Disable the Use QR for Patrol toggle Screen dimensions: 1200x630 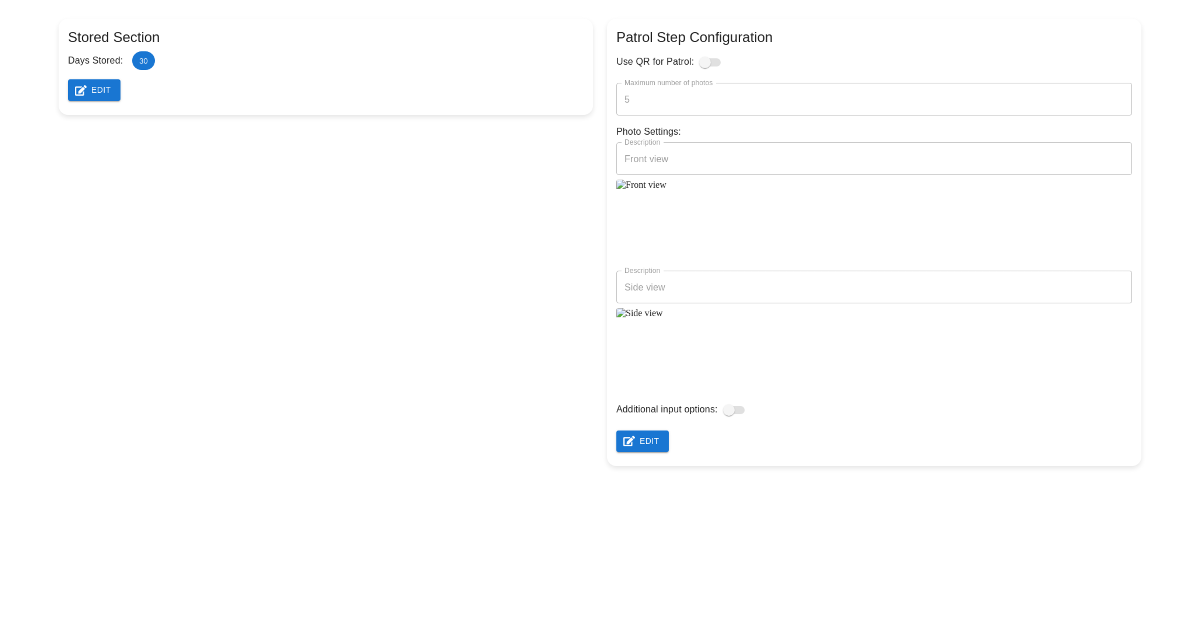pos(709,62)
